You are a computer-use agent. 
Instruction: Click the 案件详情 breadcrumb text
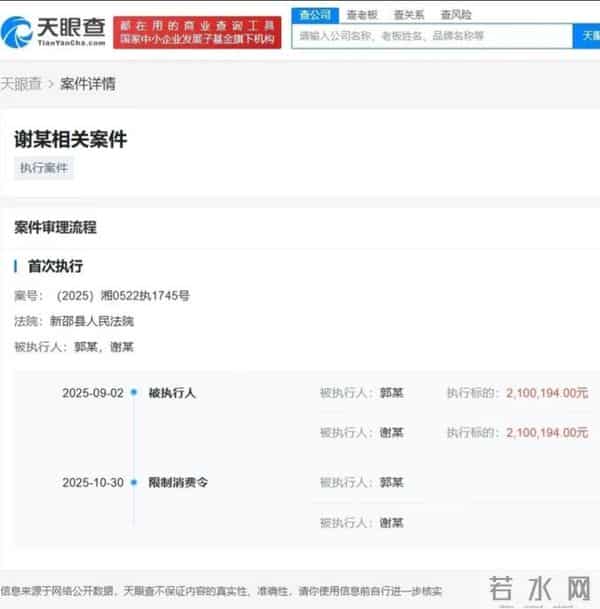point(88,84)
